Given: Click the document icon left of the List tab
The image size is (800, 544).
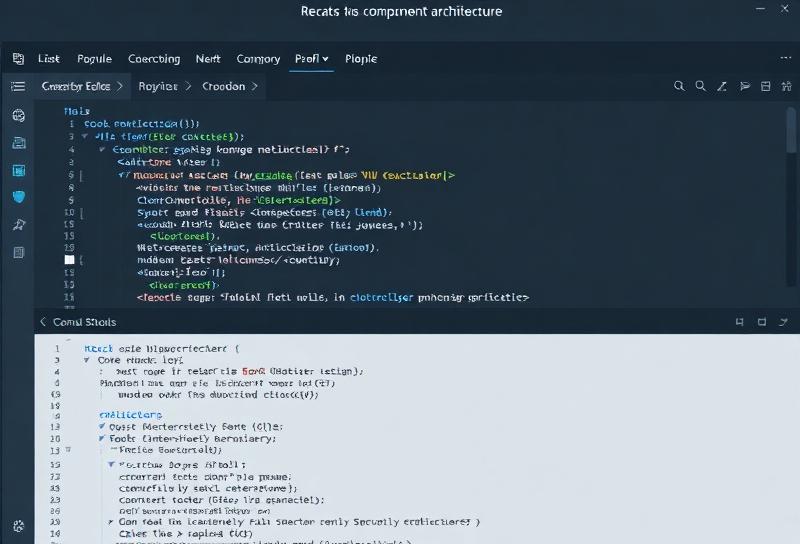Looking at the screenshot, I should [x=18, y=59].
